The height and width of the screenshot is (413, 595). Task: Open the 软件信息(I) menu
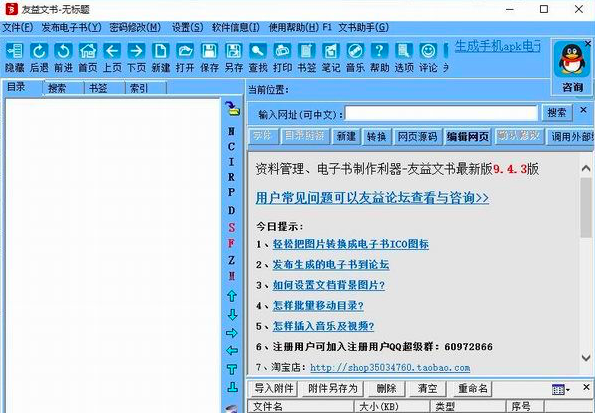(236, 27)
